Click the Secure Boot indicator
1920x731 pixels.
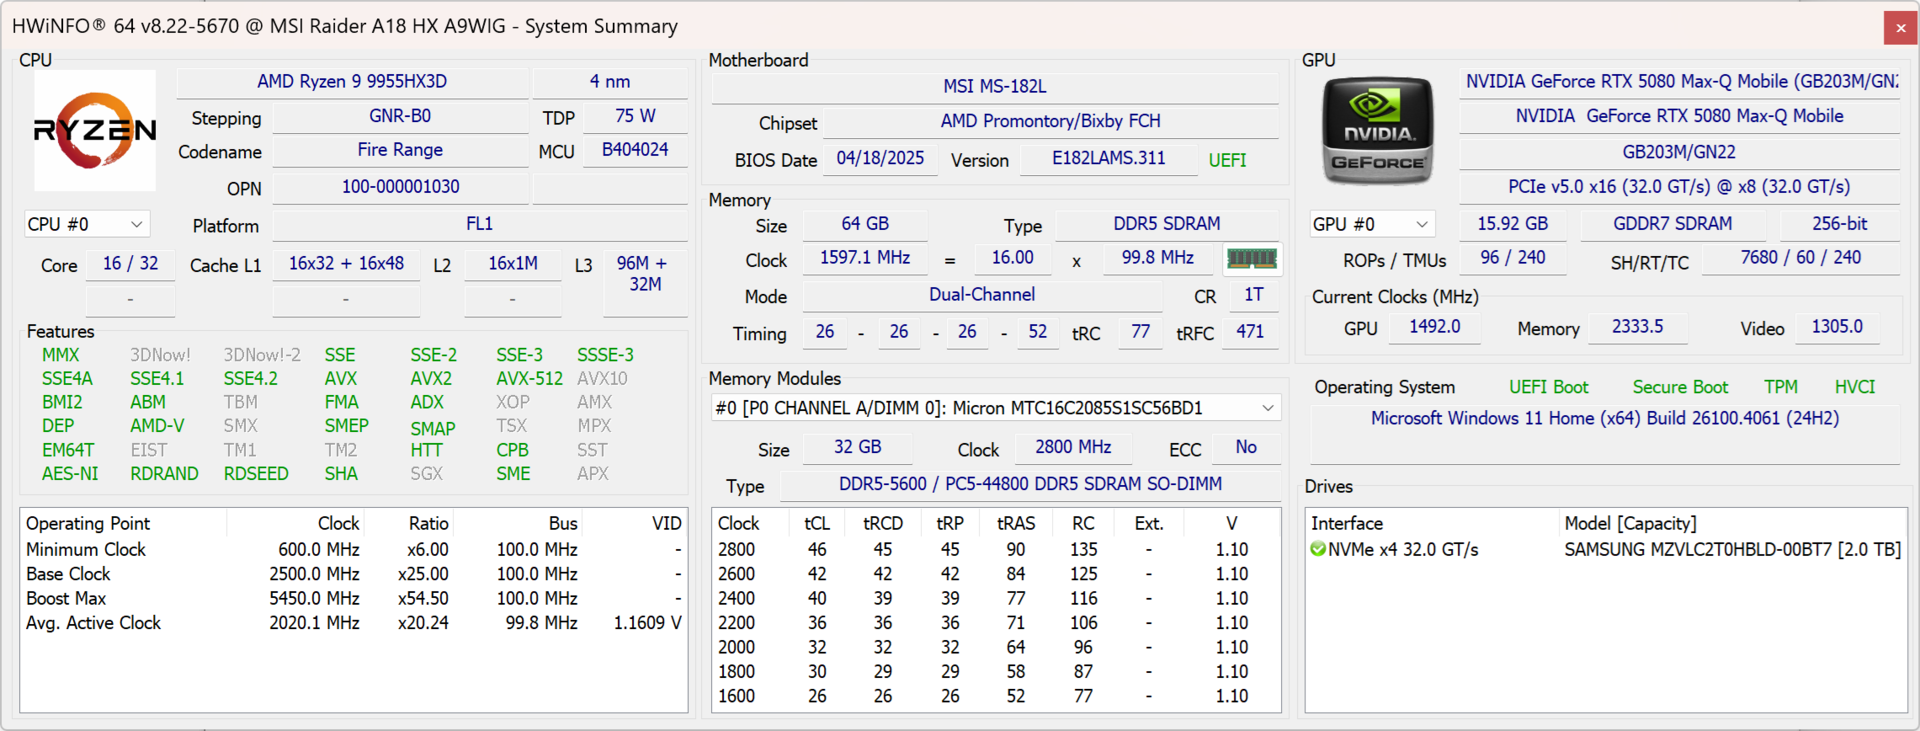point(1679,387)
